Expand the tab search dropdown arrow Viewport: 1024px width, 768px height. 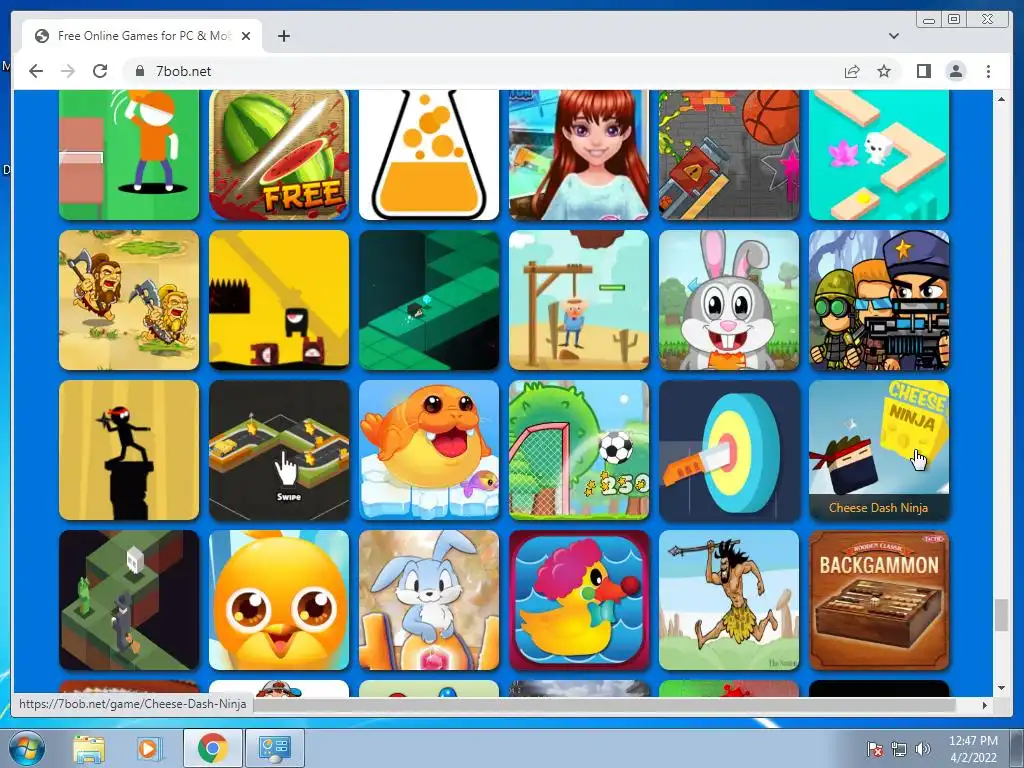tap(894, 36)
